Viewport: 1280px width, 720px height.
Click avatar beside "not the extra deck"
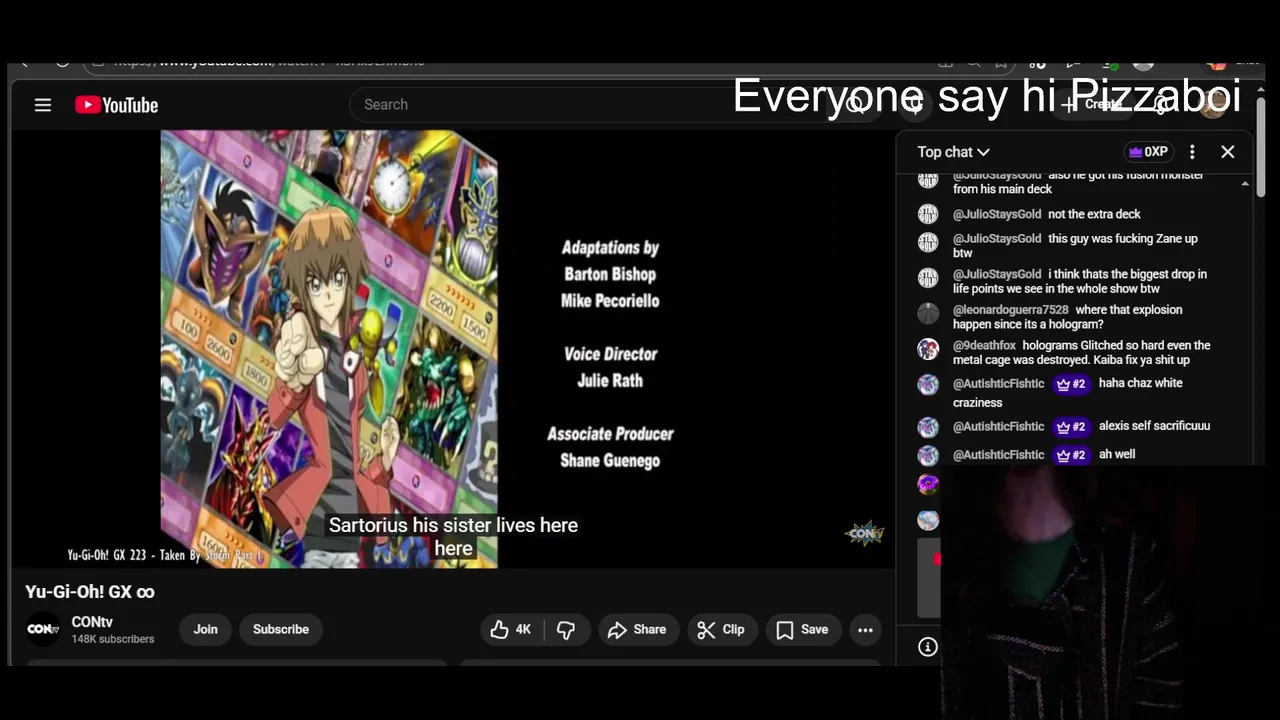[928, 214]
